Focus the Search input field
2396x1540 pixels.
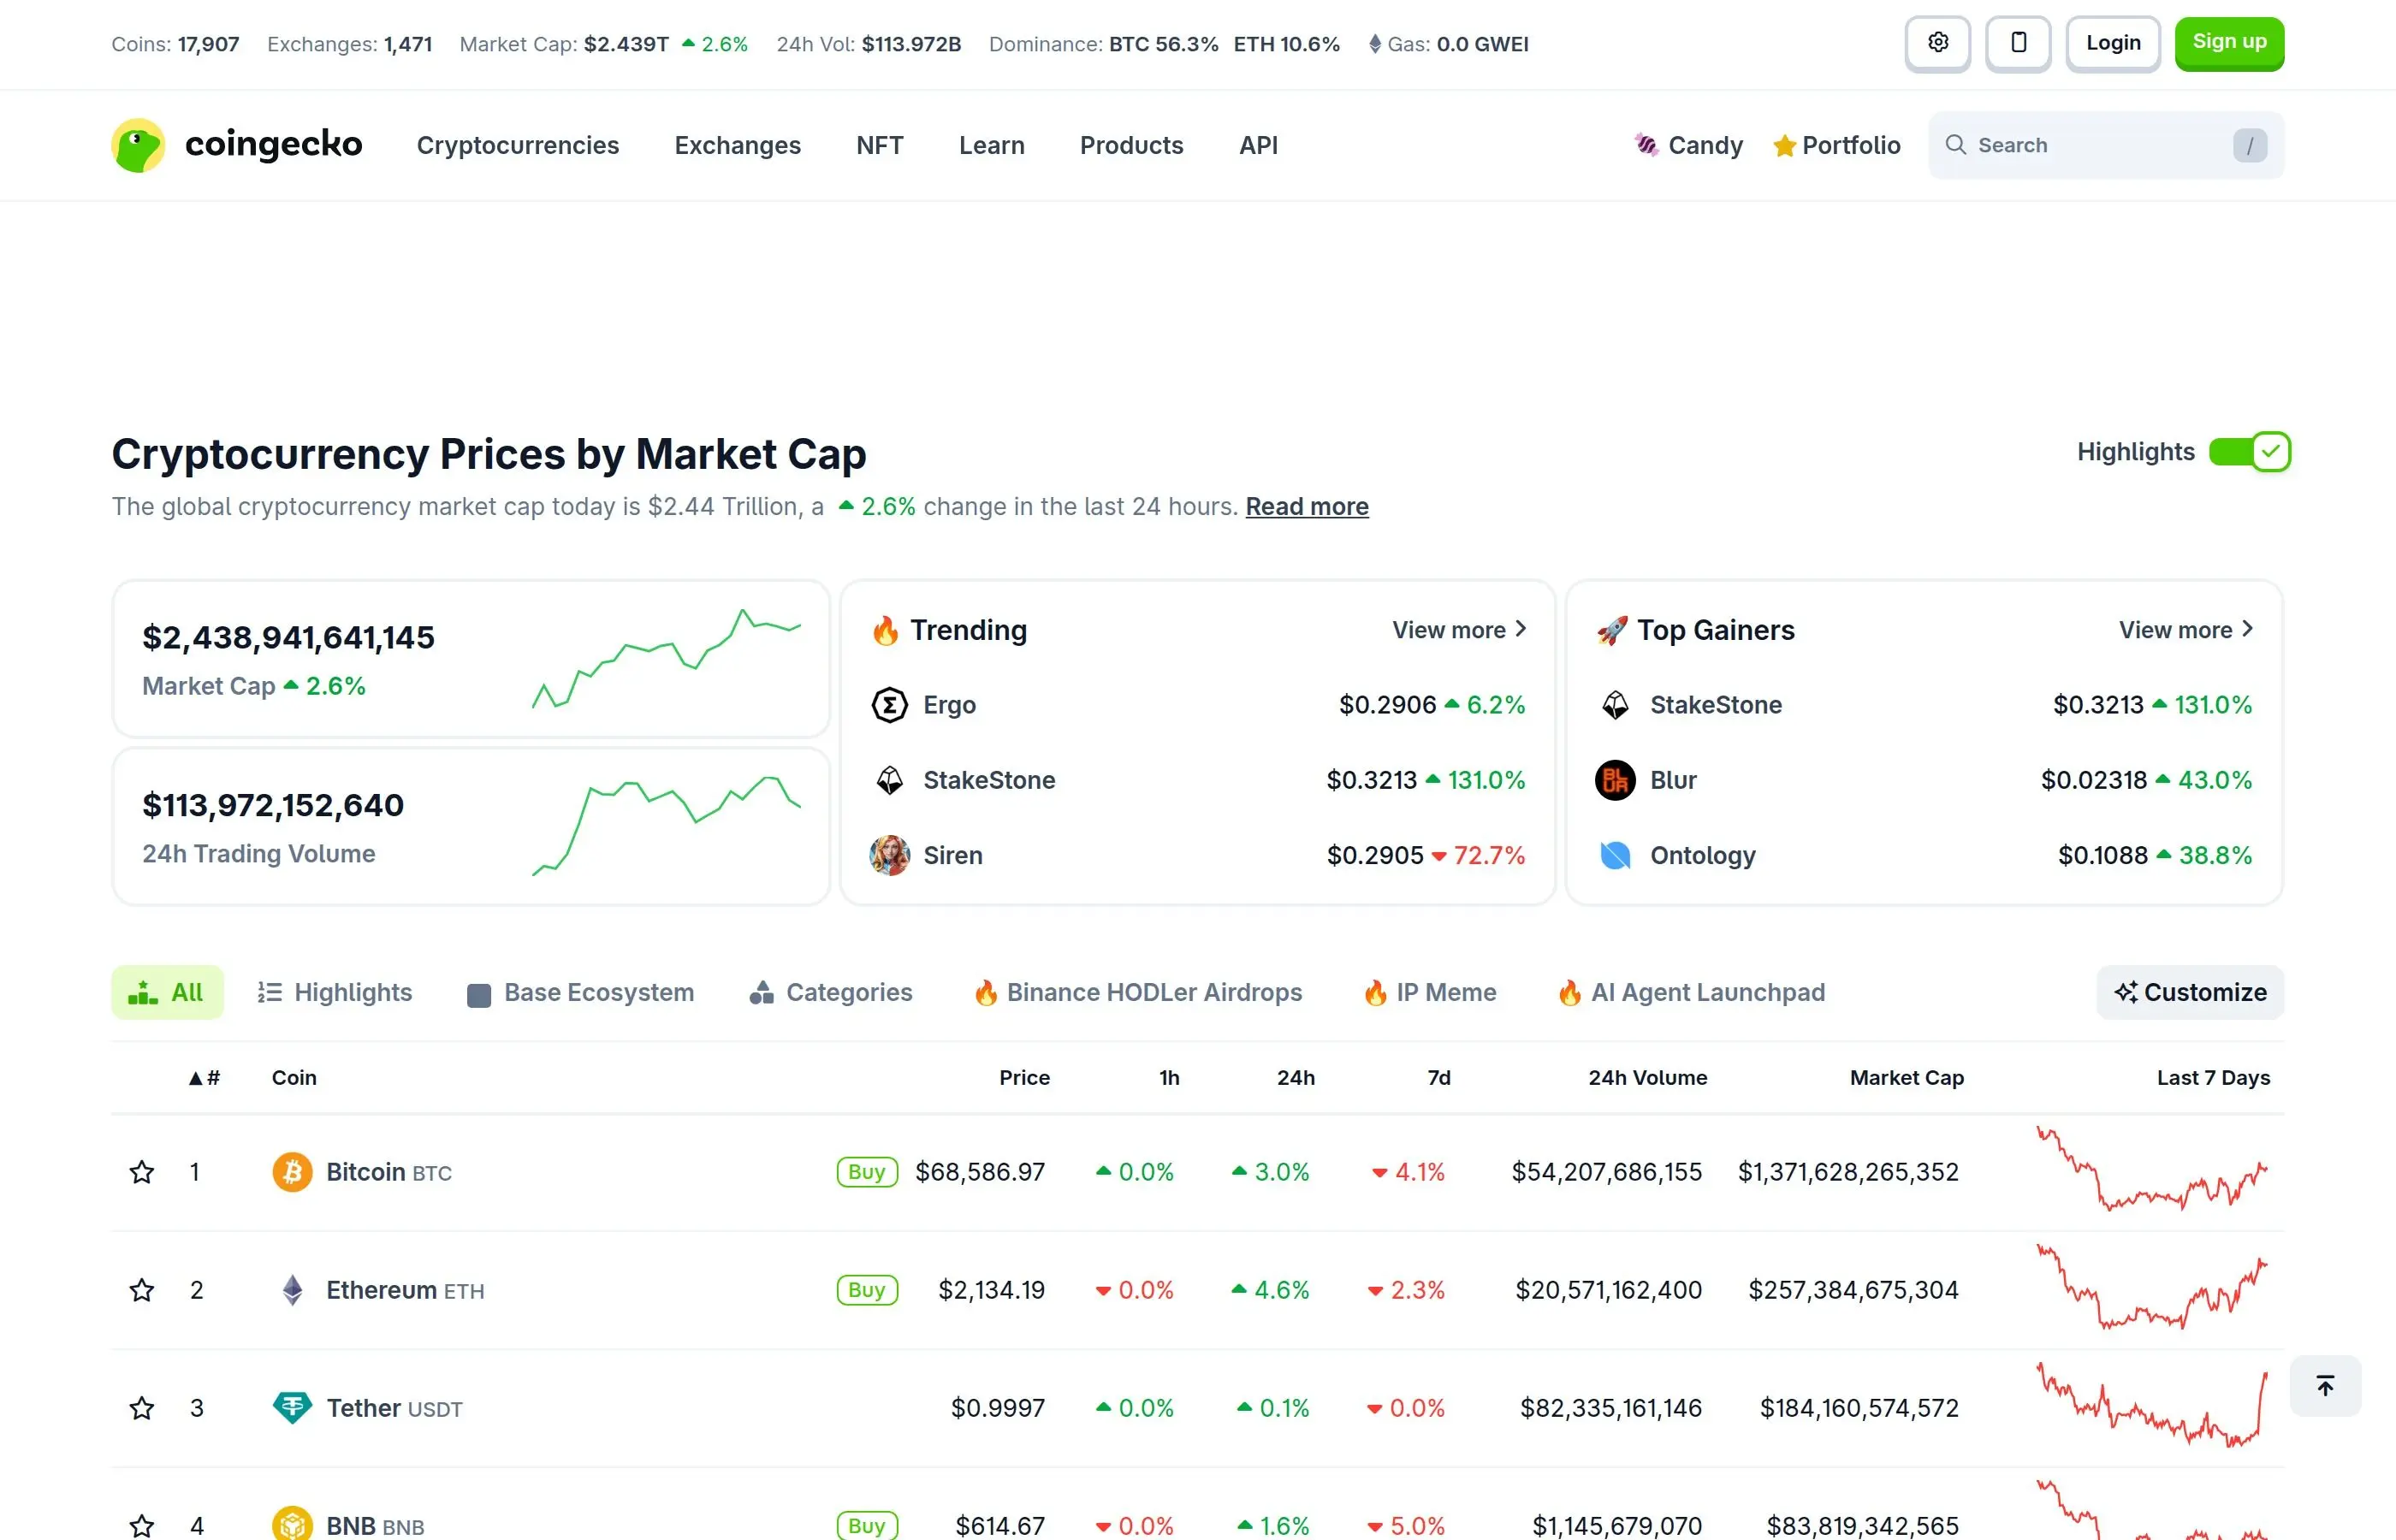tap(2106, 145)
